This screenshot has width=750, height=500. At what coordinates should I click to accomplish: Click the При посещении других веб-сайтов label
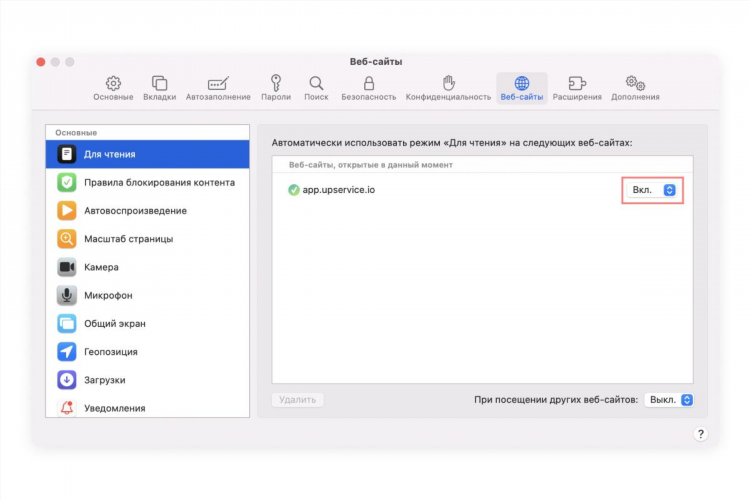point(556,400)
